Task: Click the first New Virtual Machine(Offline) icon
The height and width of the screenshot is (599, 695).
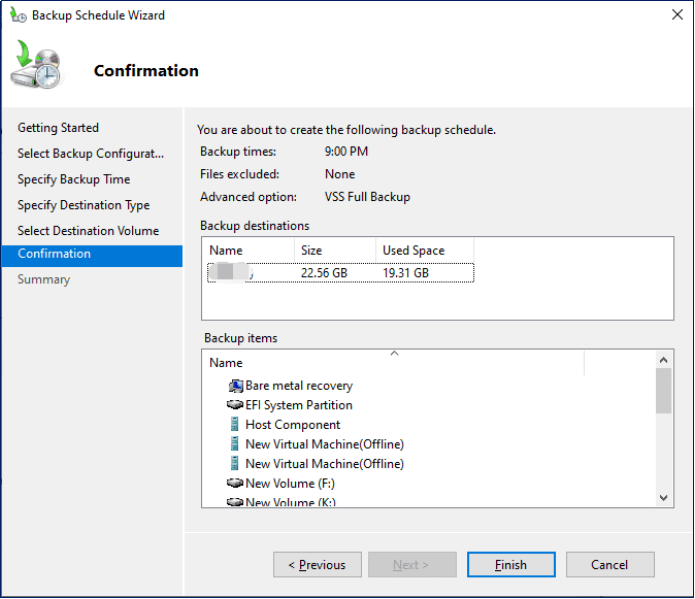Action: [x=235, y=444]
